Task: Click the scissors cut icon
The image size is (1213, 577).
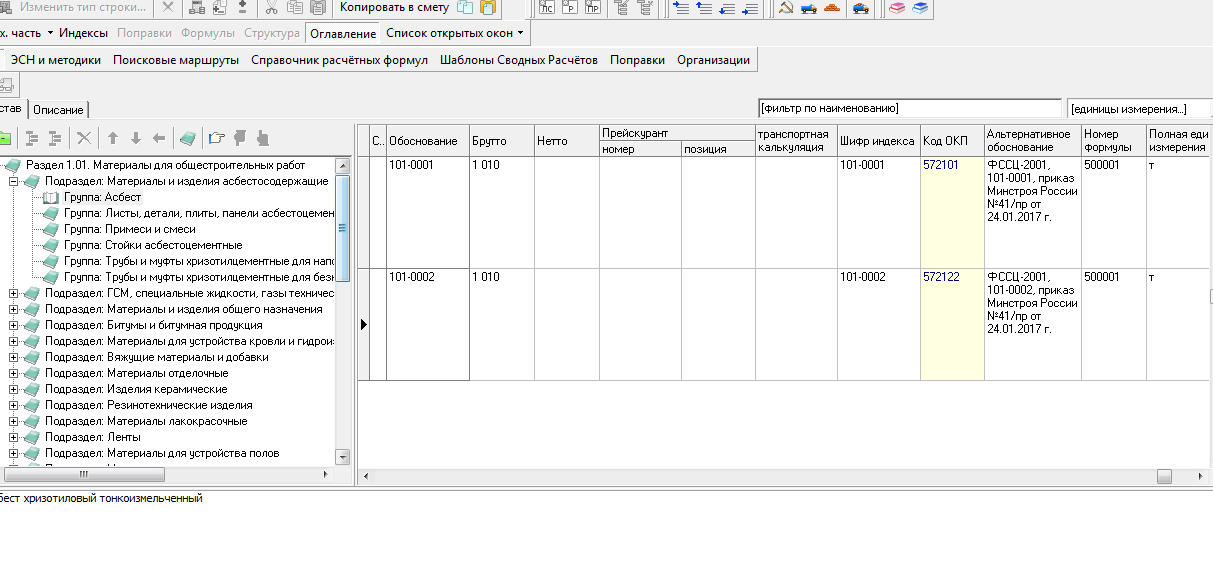Action: [271, 9]
